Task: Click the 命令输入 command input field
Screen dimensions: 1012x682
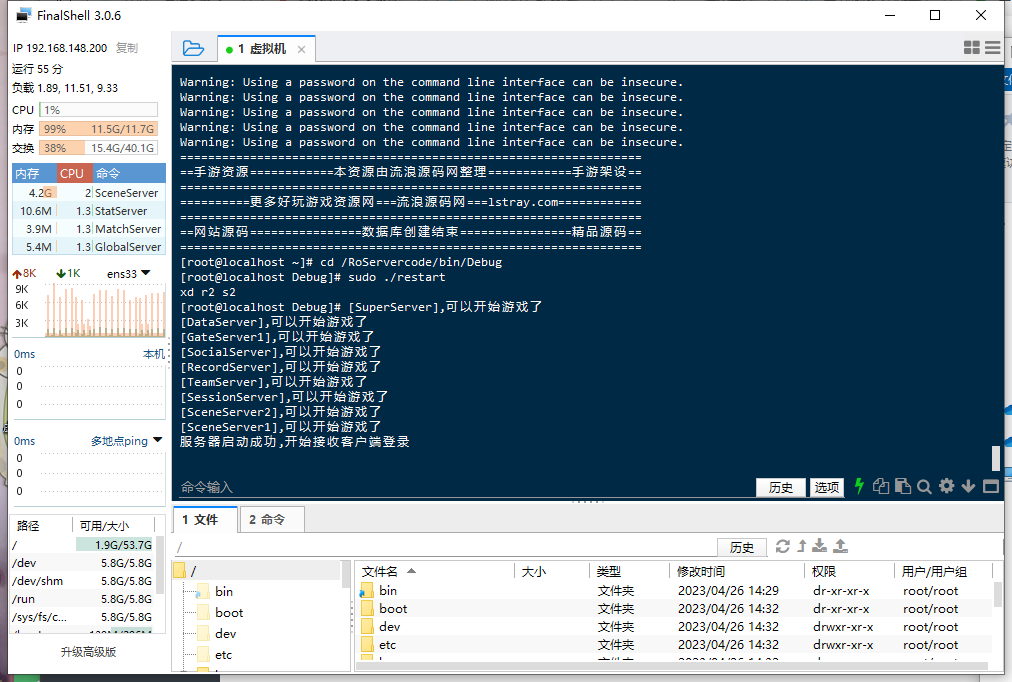Action: click(465, 487)
